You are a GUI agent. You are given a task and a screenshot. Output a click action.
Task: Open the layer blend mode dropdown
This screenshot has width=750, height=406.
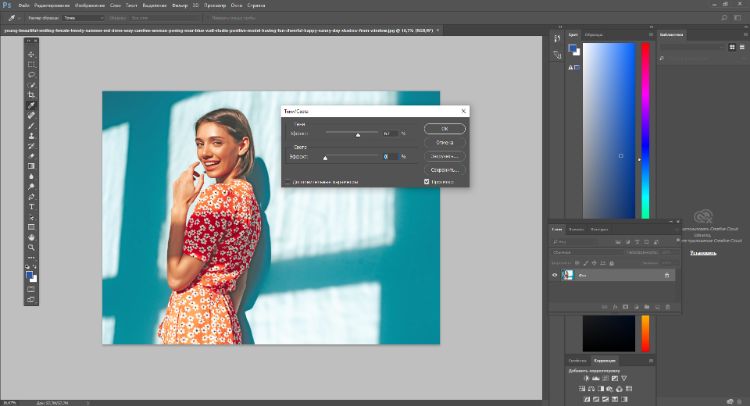pyautogui.click(x=586, y=252)
